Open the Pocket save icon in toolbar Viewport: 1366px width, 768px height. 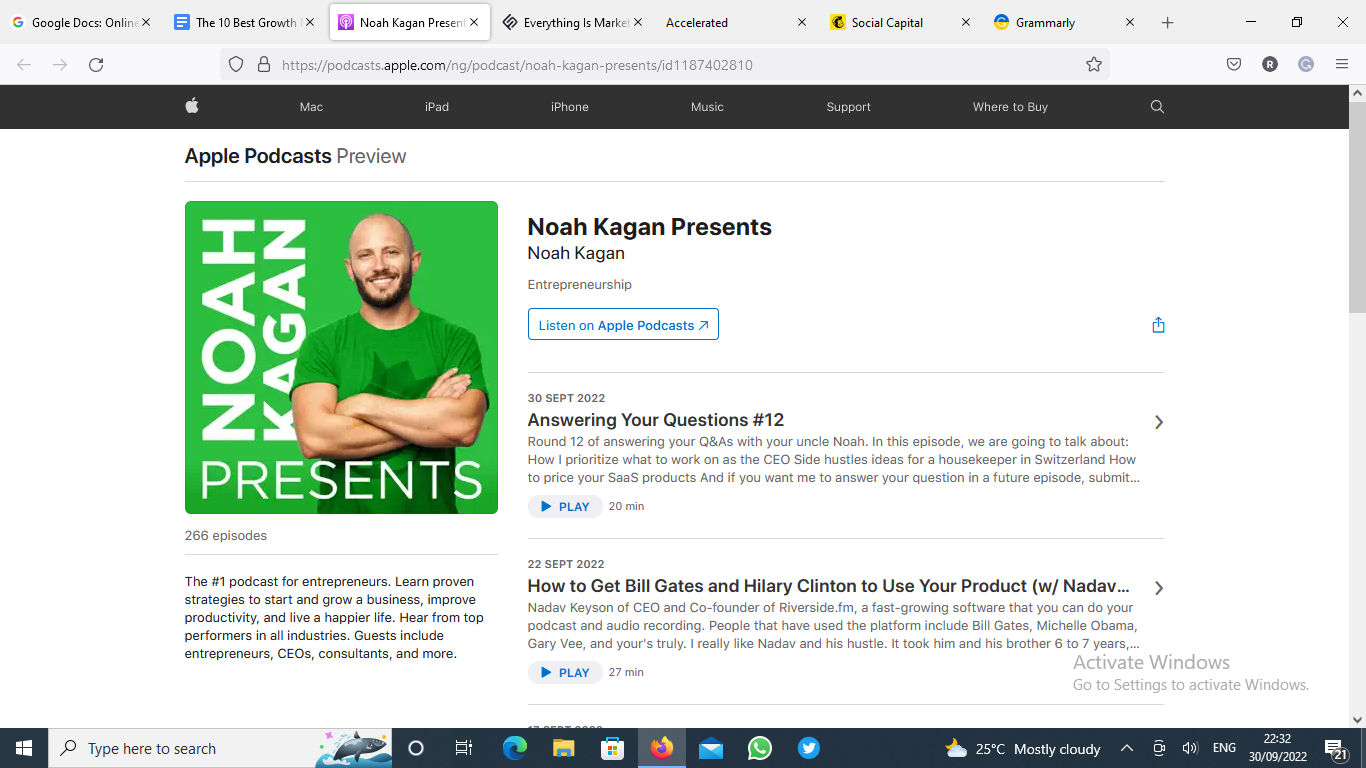point(1234,64)
